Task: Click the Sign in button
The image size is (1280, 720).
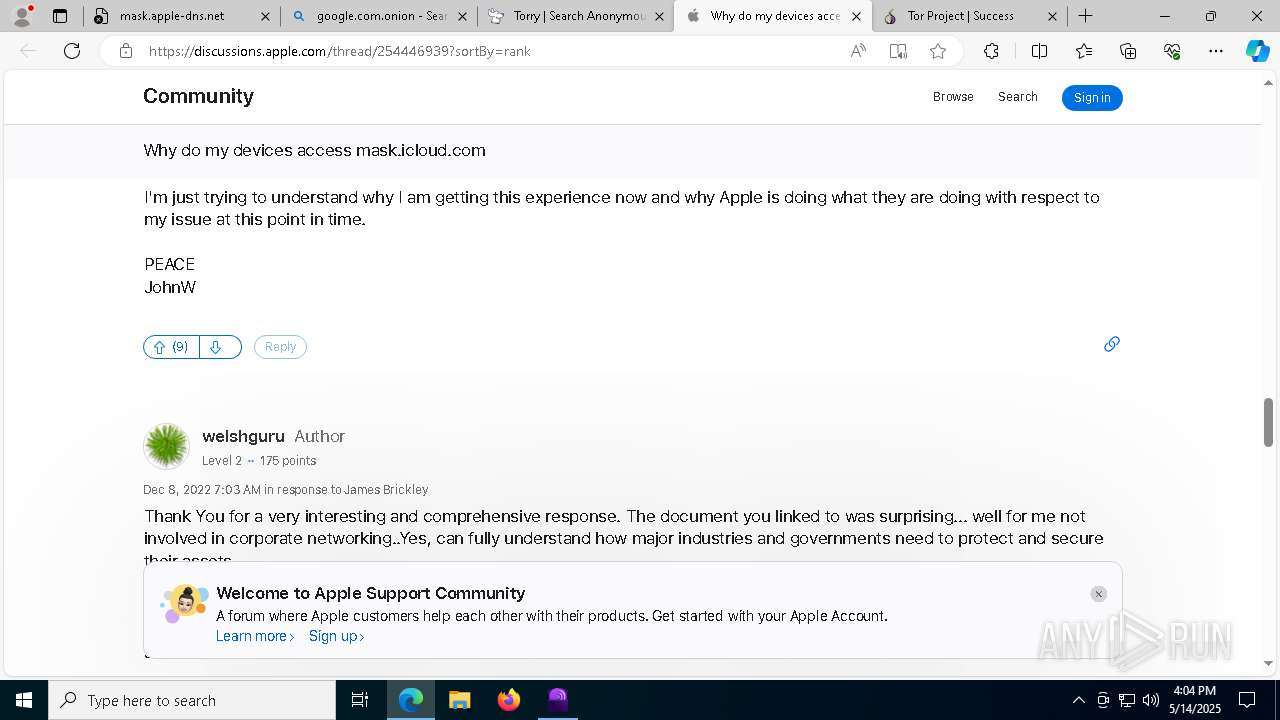Action: click(x=1092, y=97)
